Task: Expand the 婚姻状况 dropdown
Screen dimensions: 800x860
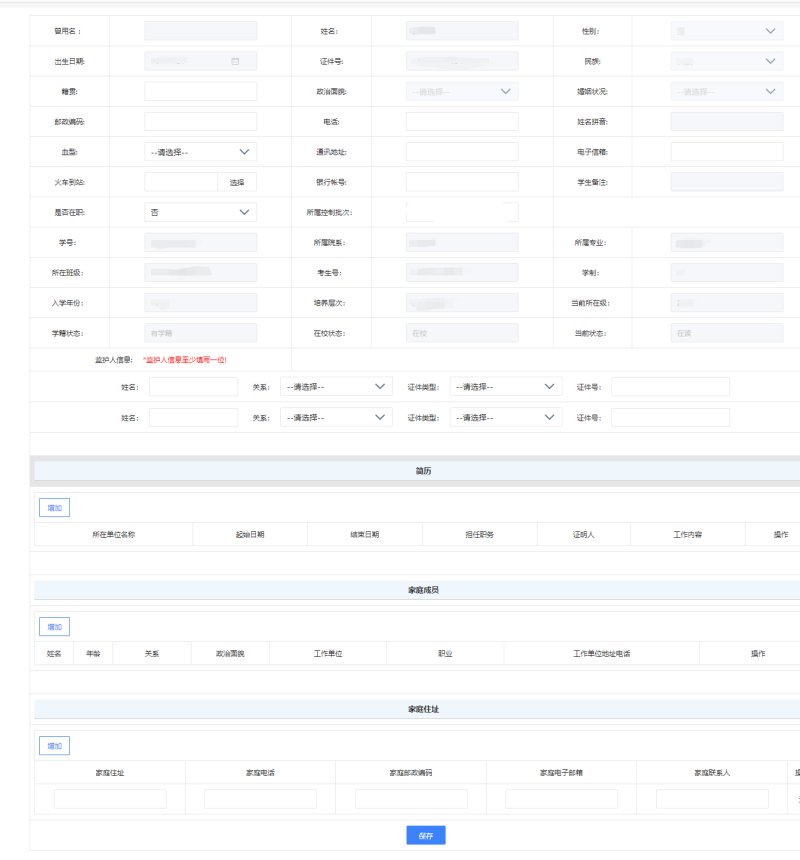Action: [x=726, y=91]
